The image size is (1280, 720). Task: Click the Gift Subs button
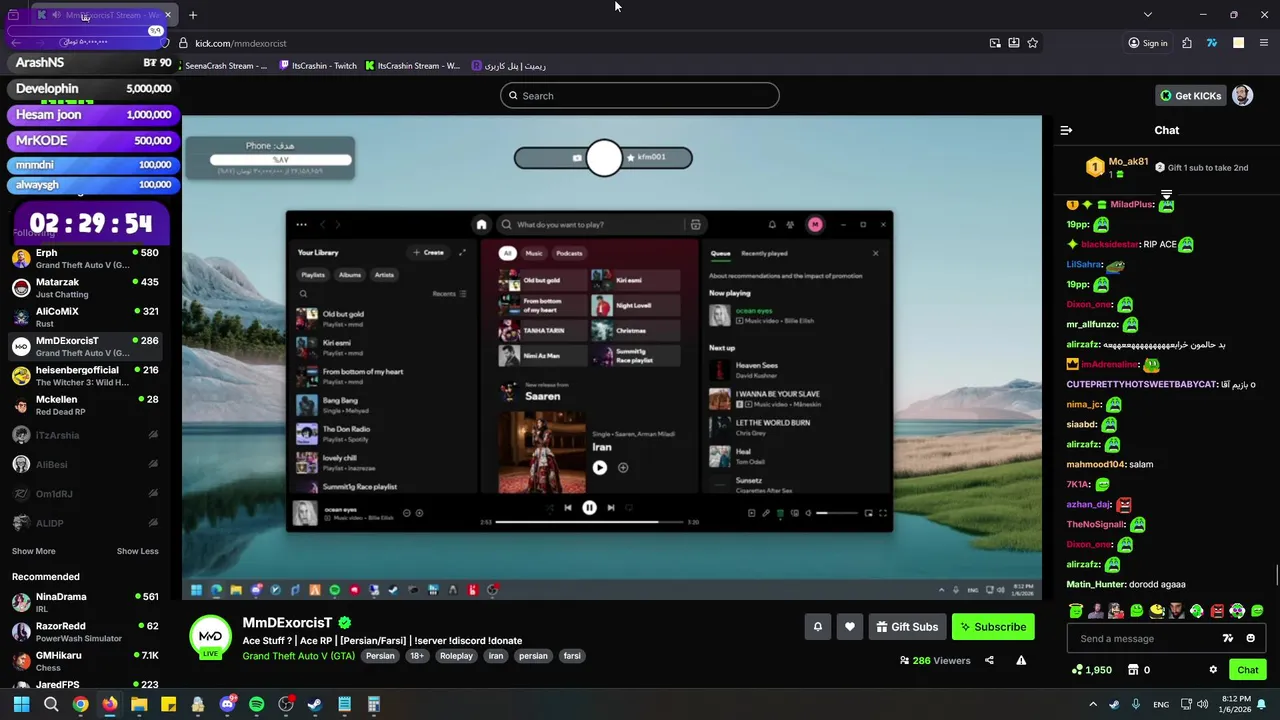(907, 627)
